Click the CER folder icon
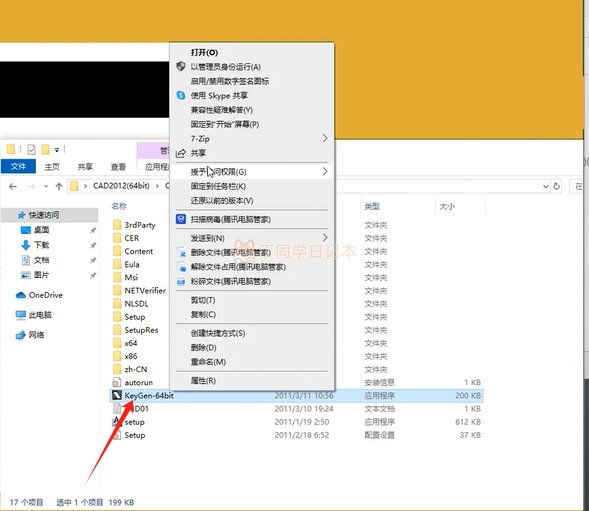Image resolution: width=589 pixels, height=511 pixels. (117, 238)
